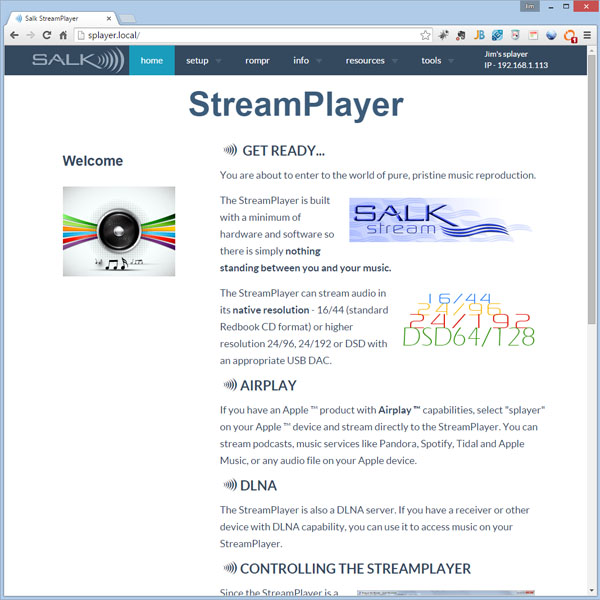Viewport: 600px width, 600px height.
Task: Click the sentence starting 'You are about to enter'
Action: point(378,175)
